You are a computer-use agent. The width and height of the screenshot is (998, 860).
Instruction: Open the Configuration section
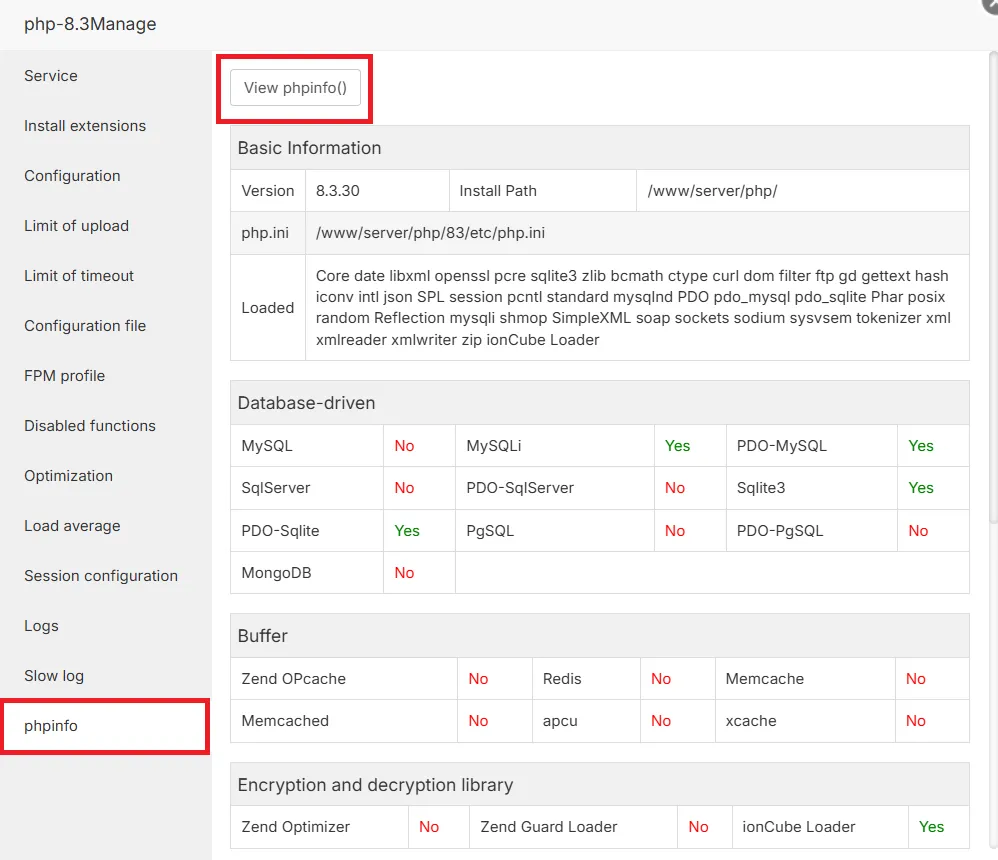coord(72,176)
